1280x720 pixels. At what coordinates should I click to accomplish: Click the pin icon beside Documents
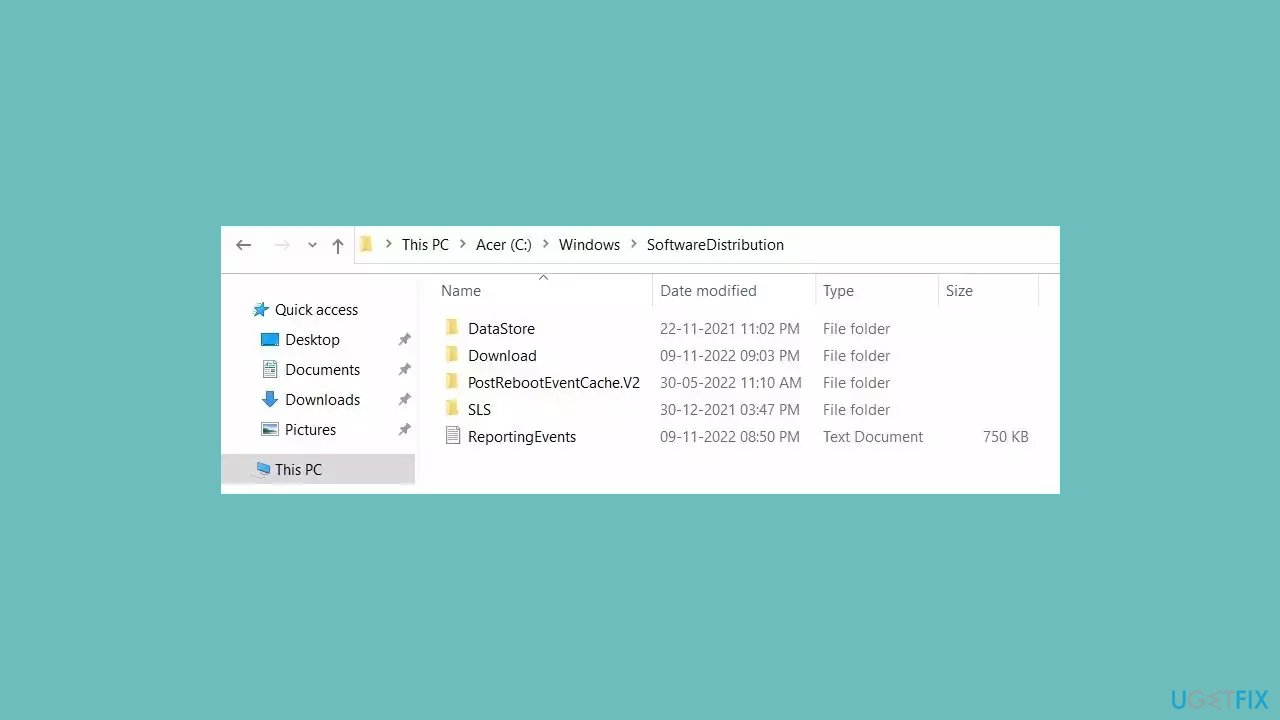[404, 370]
